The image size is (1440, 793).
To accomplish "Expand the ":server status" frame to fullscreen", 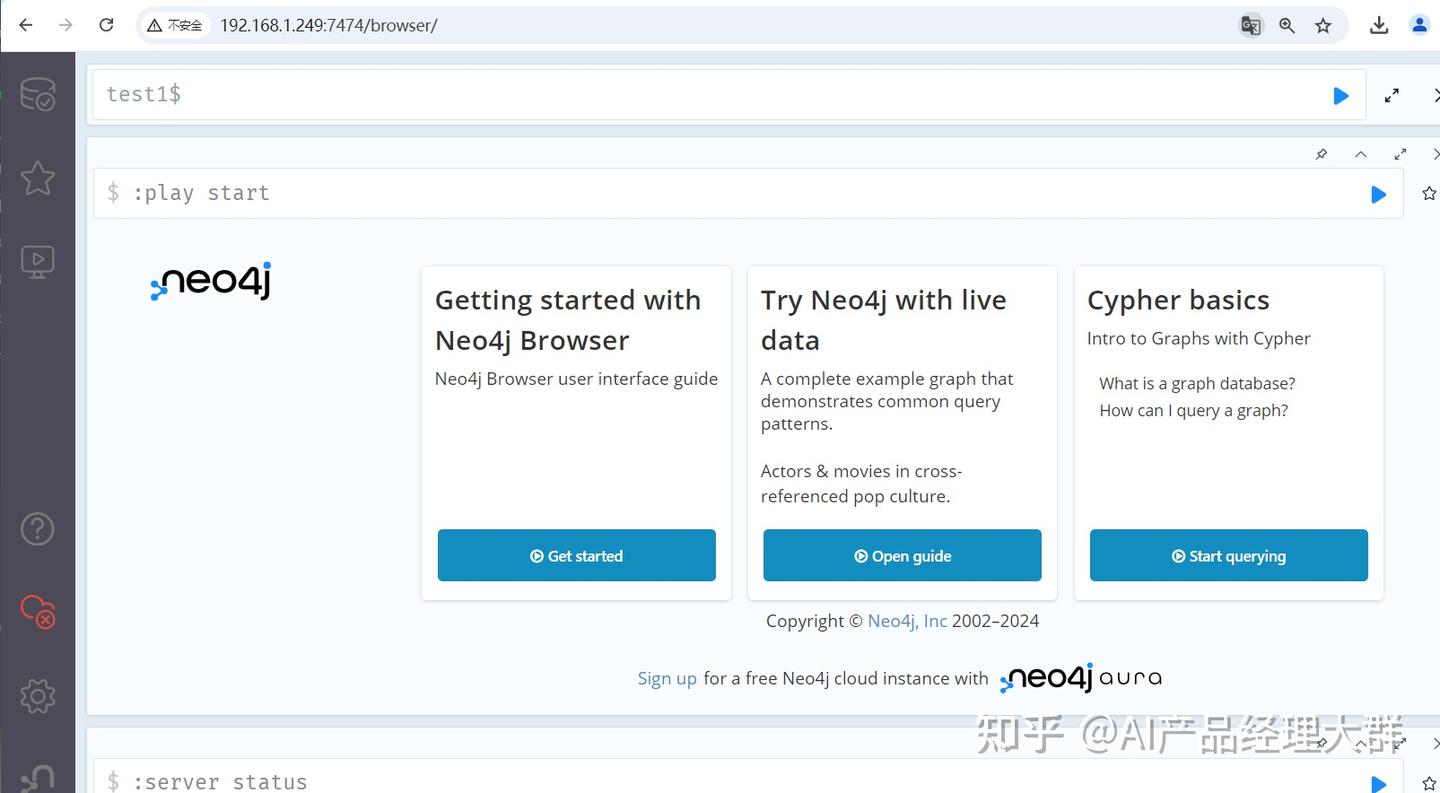I will tap(1400, 744).
